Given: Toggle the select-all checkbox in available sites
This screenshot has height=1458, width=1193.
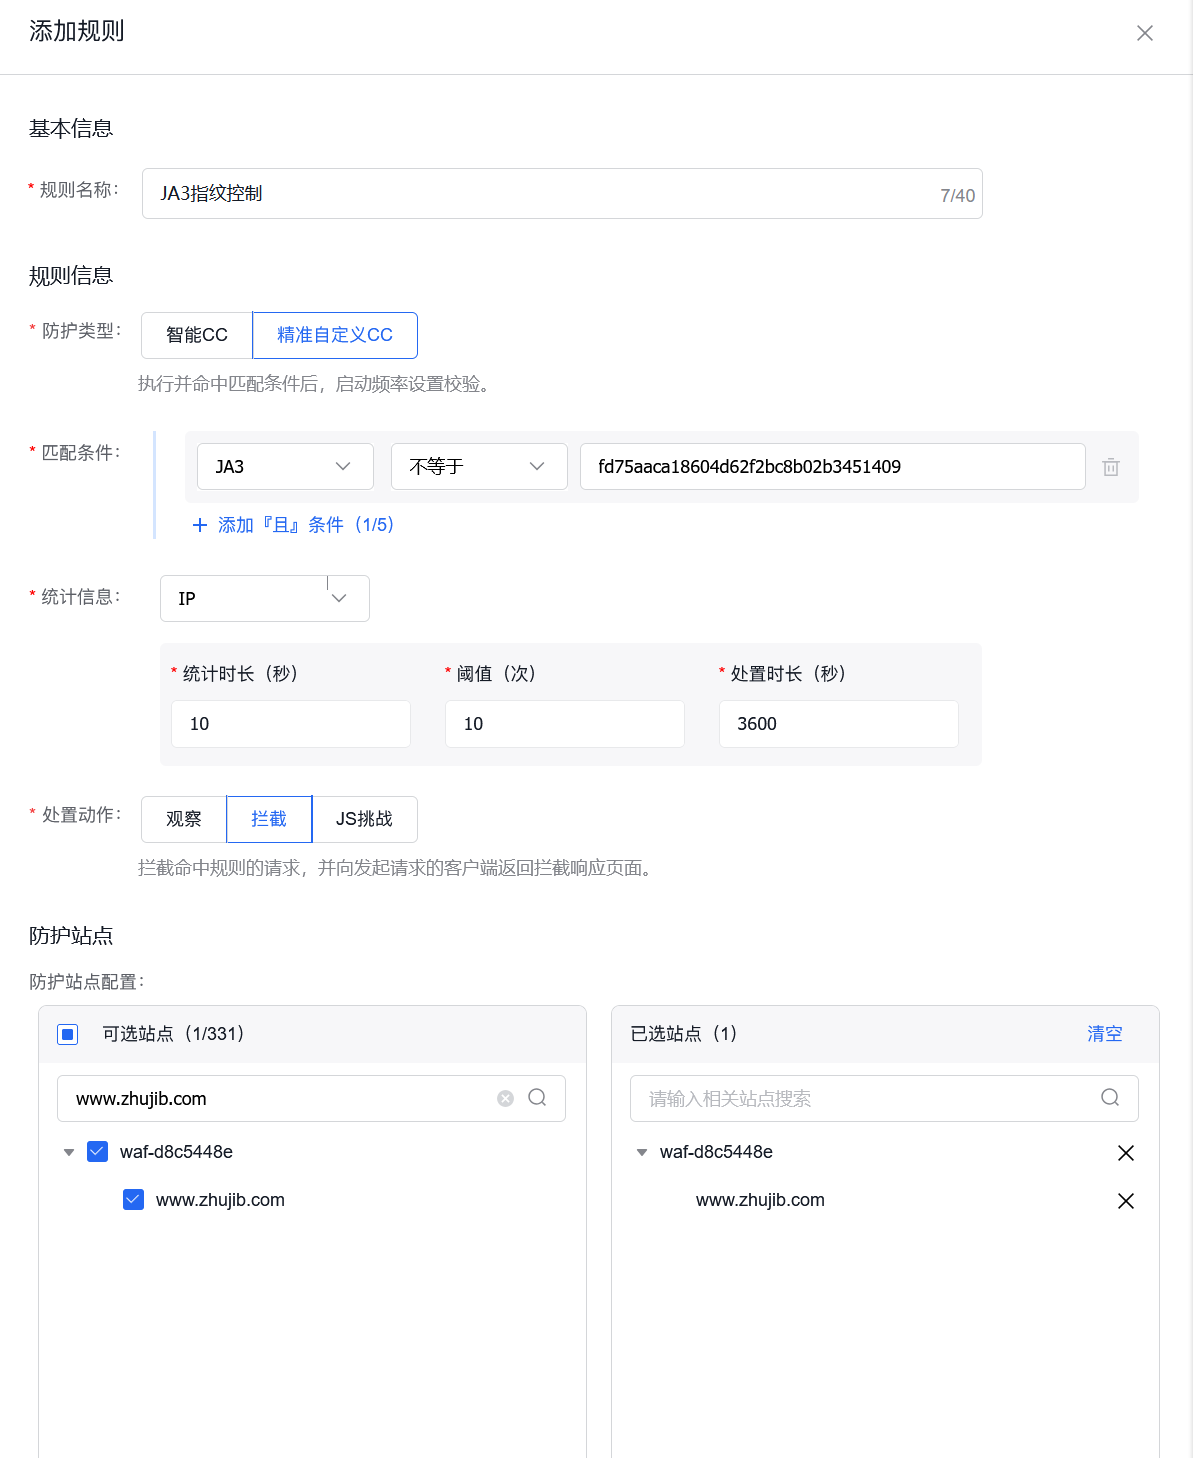Looking at the screenshot, I should pos(67,1034).
